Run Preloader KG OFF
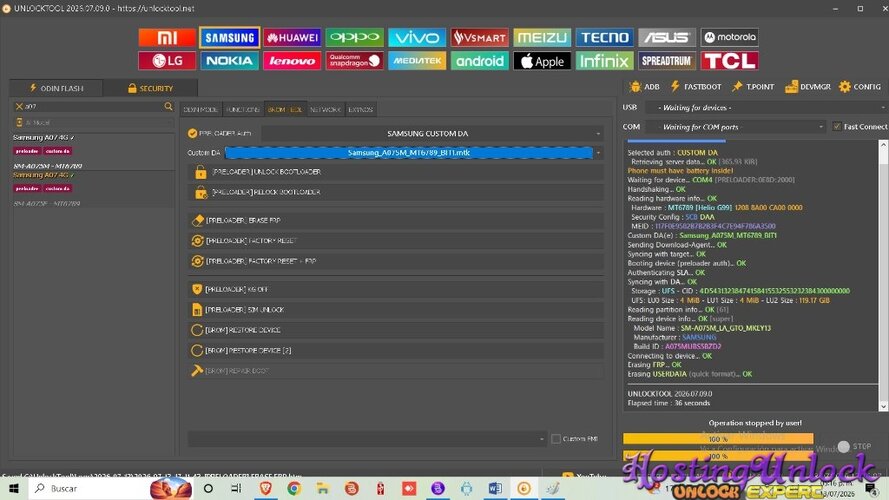The width and height of the screenshot is (889, 500). pos(395,289)
